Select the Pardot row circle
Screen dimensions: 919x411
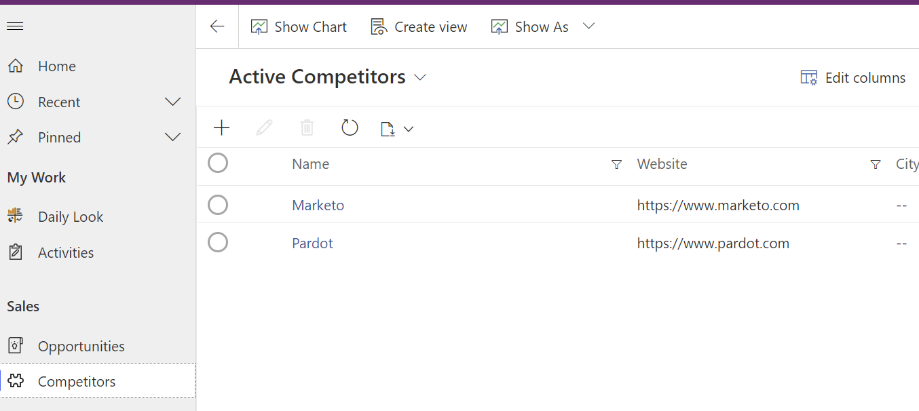pos(218,242)
